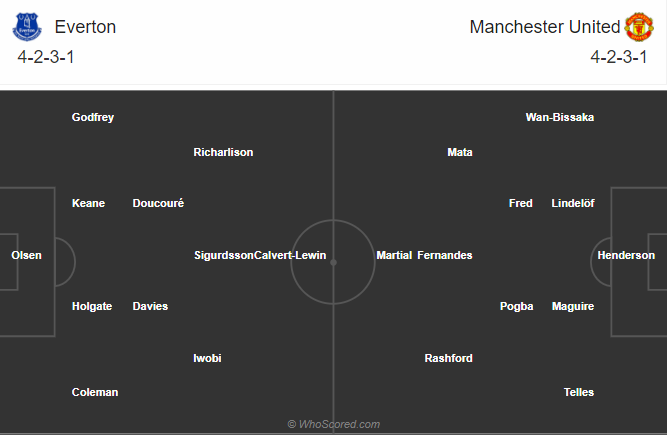669x435 pixels.
Task: Click on striker Martial
Action: [x=394, y=255]
